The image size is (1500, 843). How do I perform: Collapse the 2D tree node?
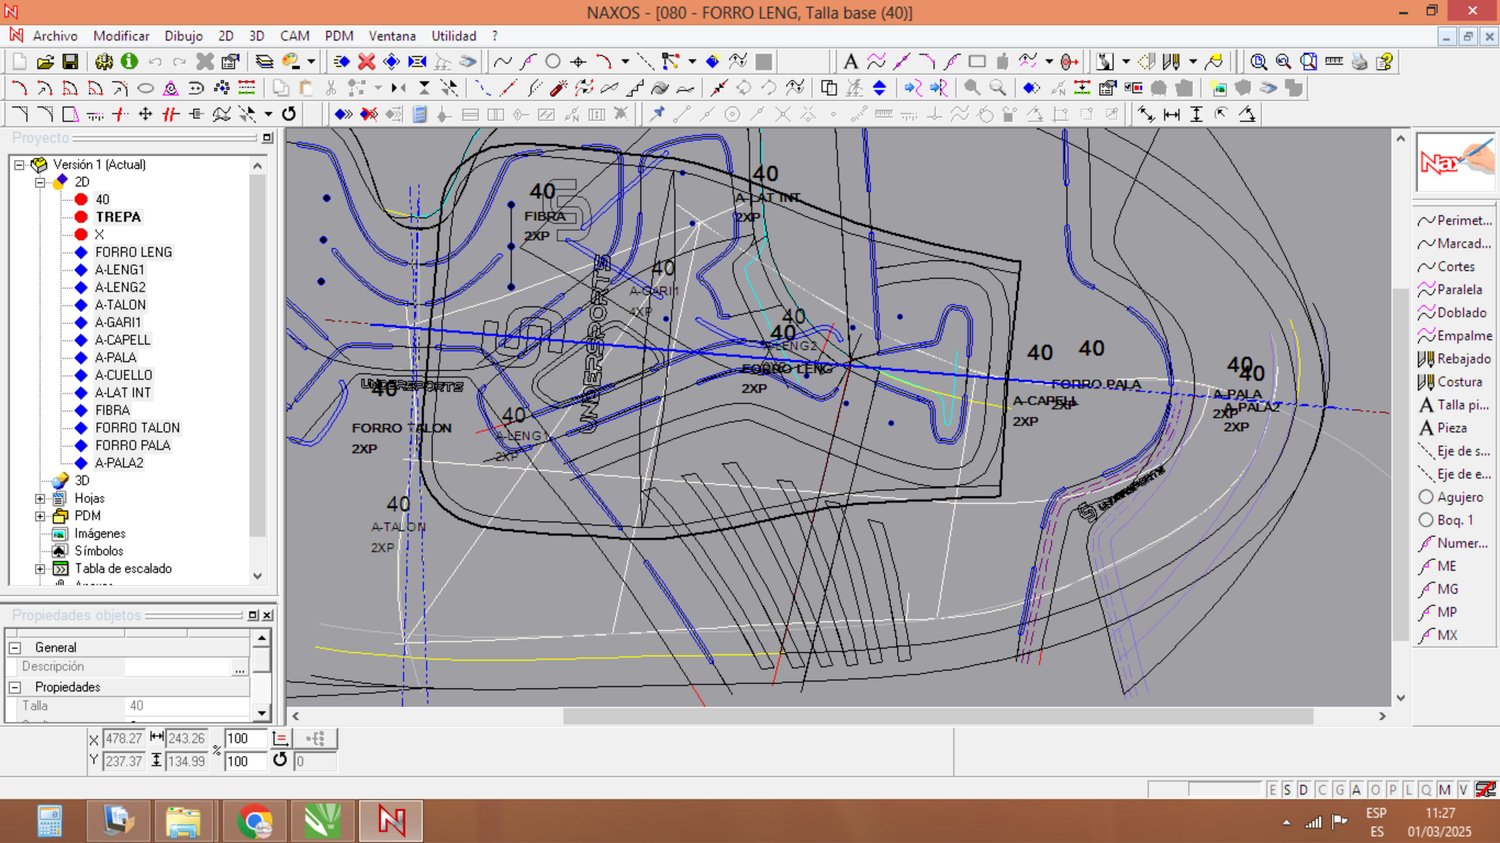pos(41,182)
